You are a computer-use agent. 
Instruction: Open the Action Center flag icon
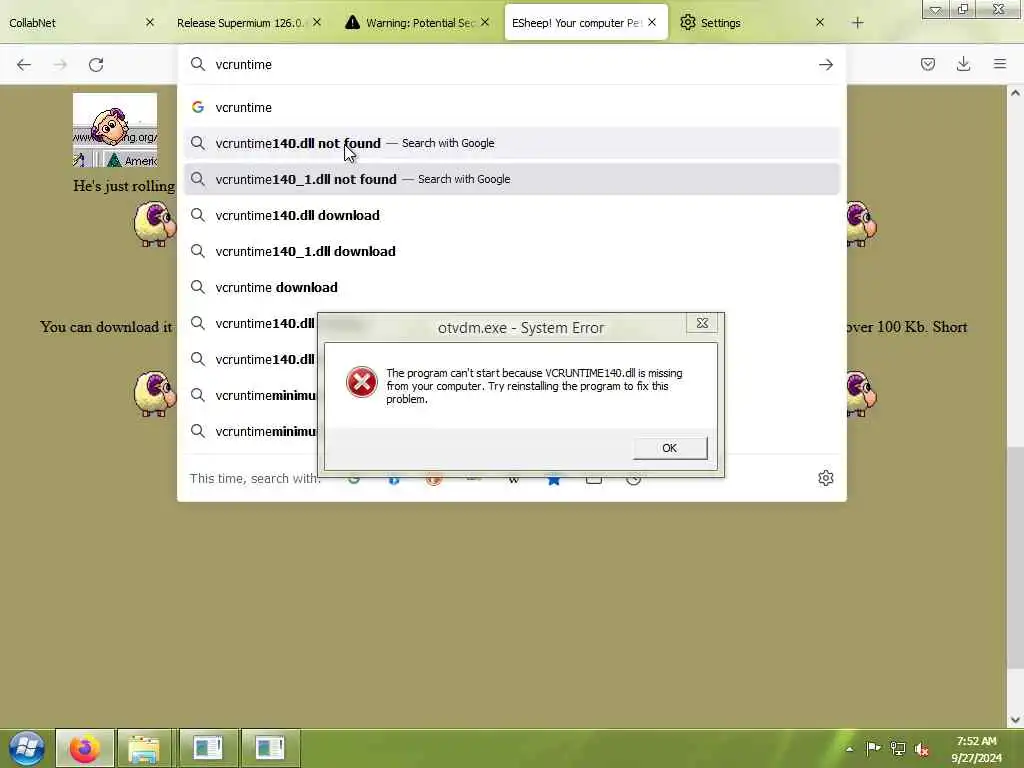[x=873, y=748]
